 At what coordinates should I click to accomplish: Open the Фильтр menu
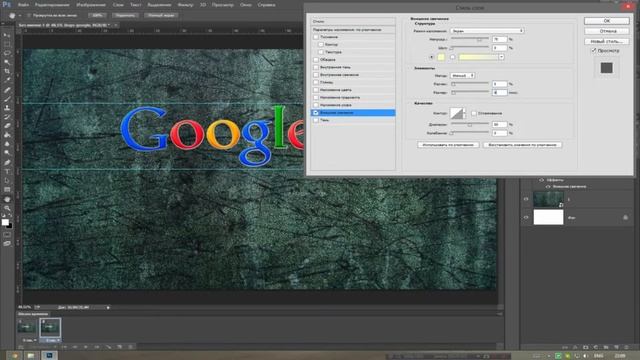pyautogui.click(x=185, y=5)
